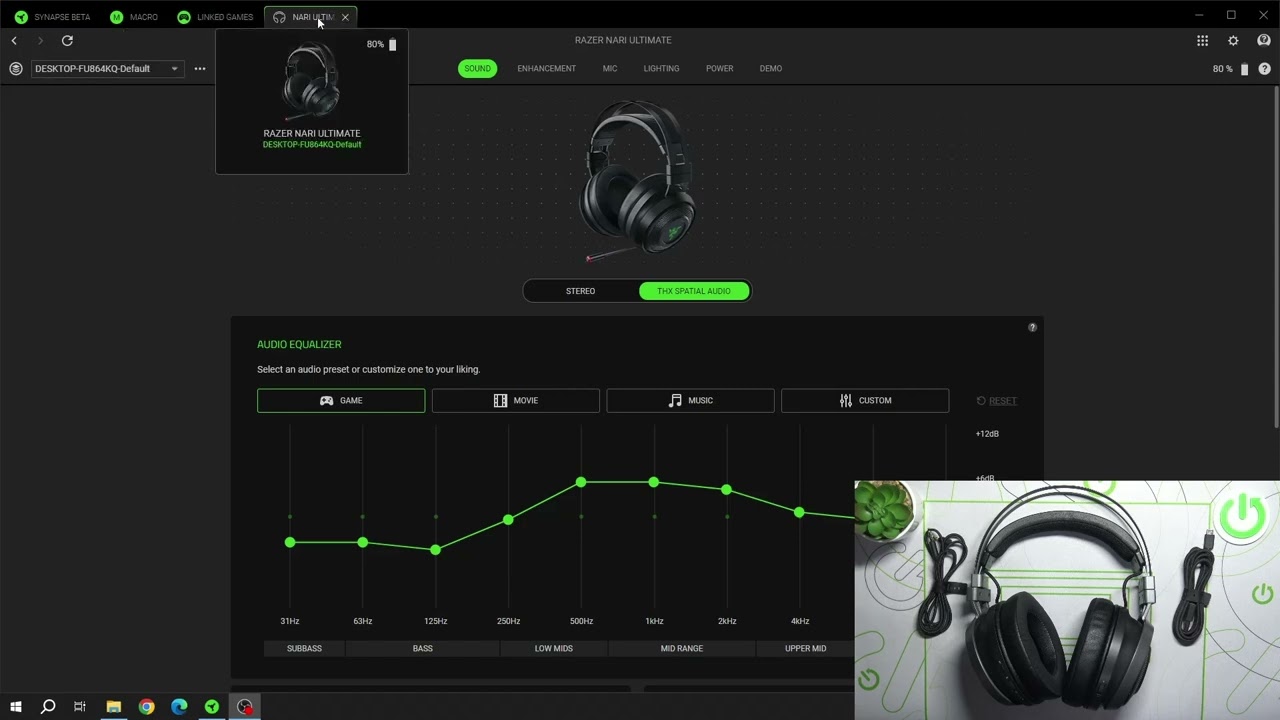Click the green DESKTOP-FU864KQ-Default text in popup
Viewport: 1280px width, 720px height.
pyautogui.click(x=312, y=145)
